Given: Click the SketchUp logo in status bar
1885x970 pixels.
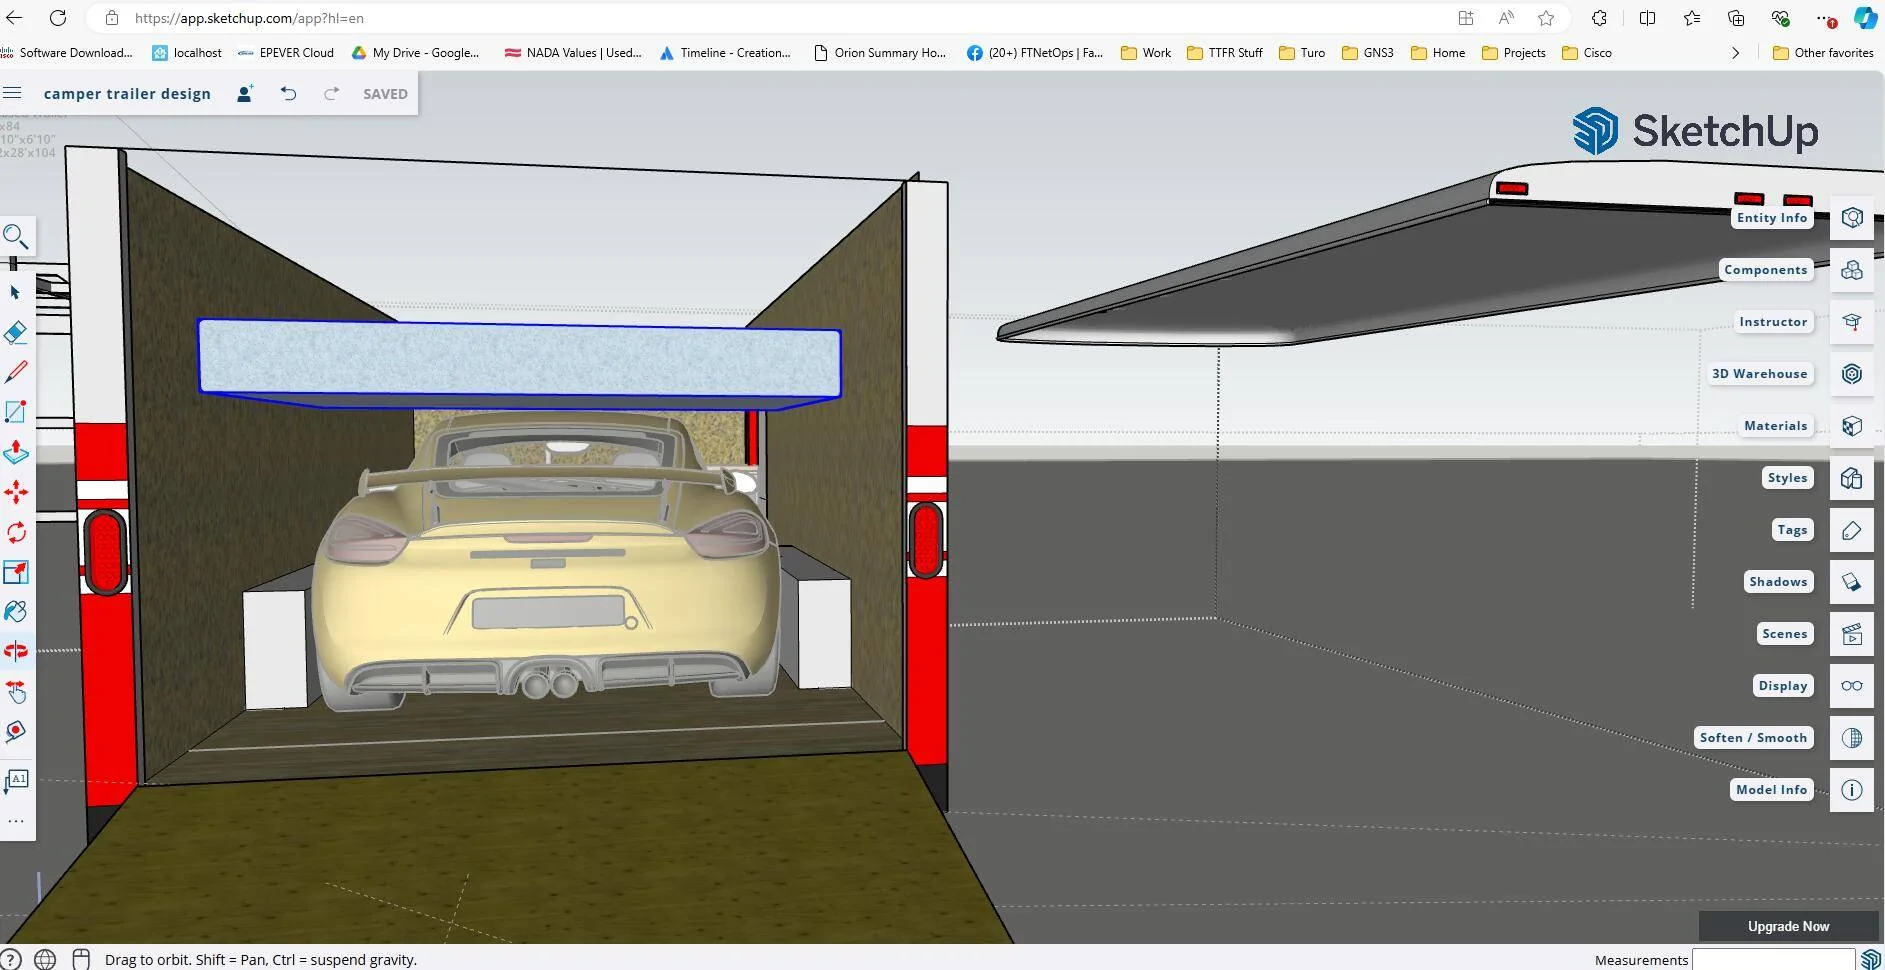Looking at the screenshot, I should click(1870, 959).
